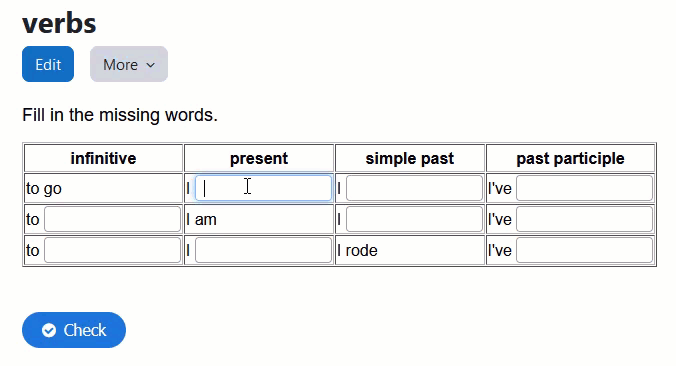Viewport: 676px width, 366px height.
Task: Click the past participle field in the I rode row
Action: coord(585,250)
